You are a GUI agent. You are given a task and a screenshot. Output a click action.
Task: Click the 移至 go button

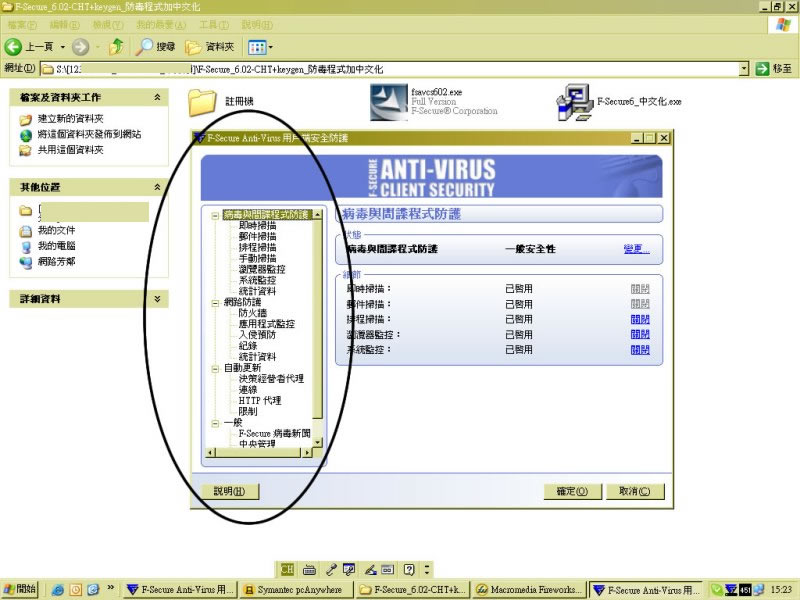tap(774, 68)
